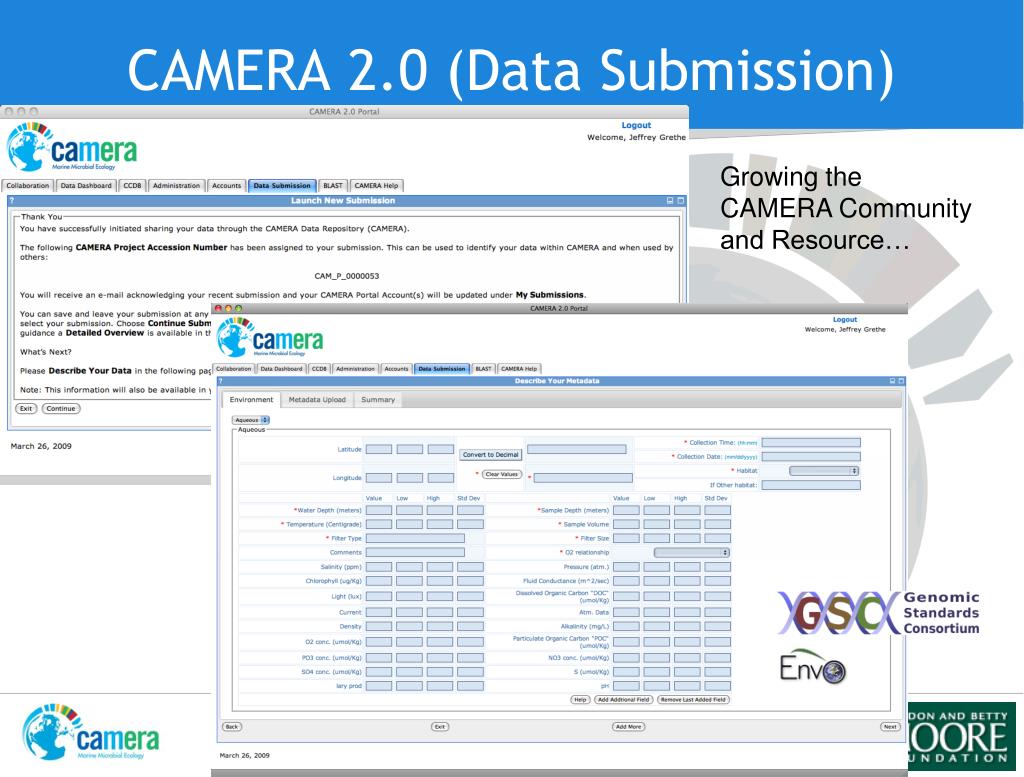Open the Collaboration tab in the front window

233,369
